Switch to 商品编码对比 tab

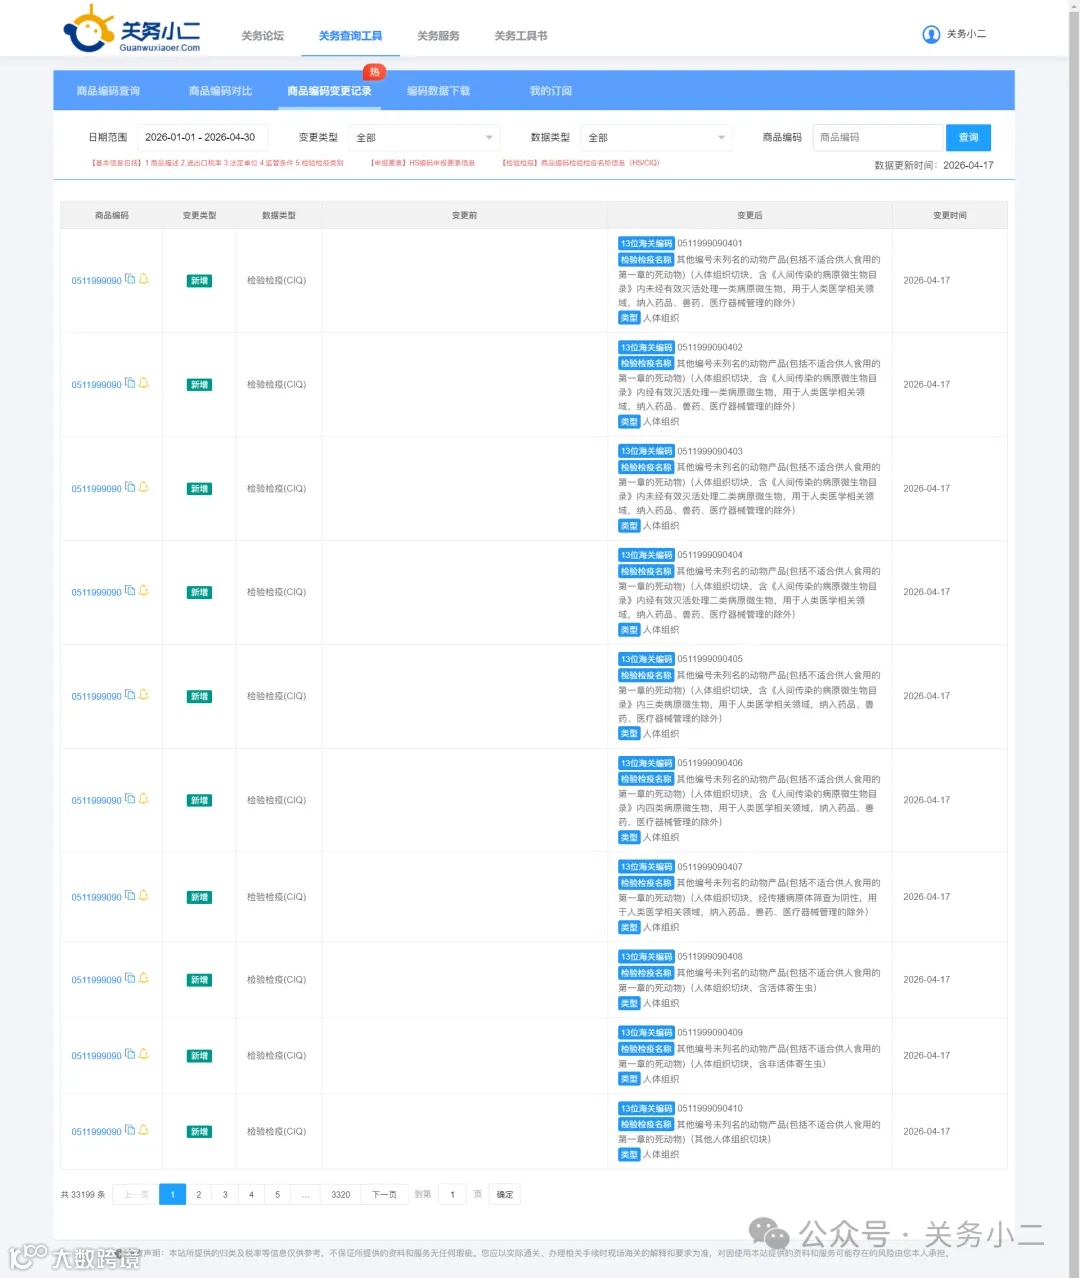[x=220, y=91]
